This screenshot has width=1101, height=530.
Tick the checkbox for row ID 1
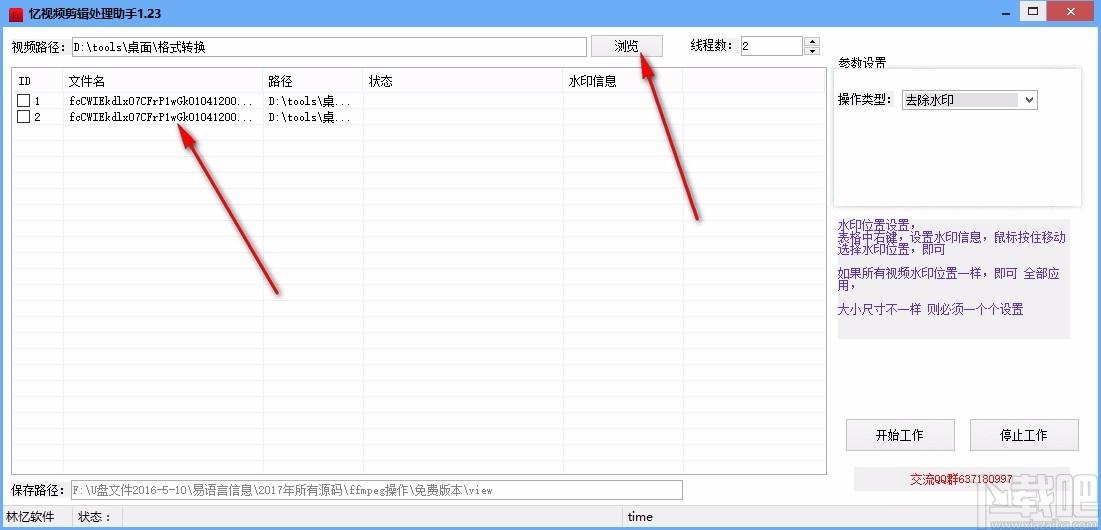[x=23, y=101]
